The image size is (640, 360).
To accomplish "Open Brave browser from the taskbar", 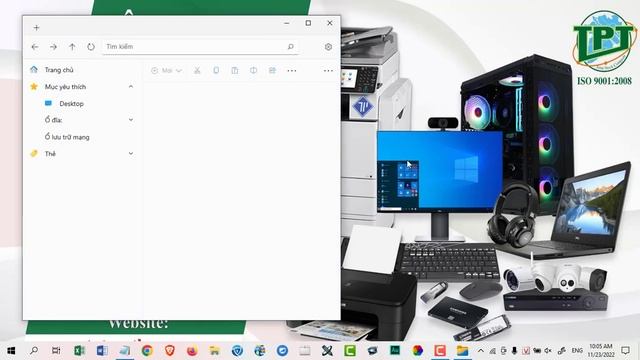I will point(170,351).
